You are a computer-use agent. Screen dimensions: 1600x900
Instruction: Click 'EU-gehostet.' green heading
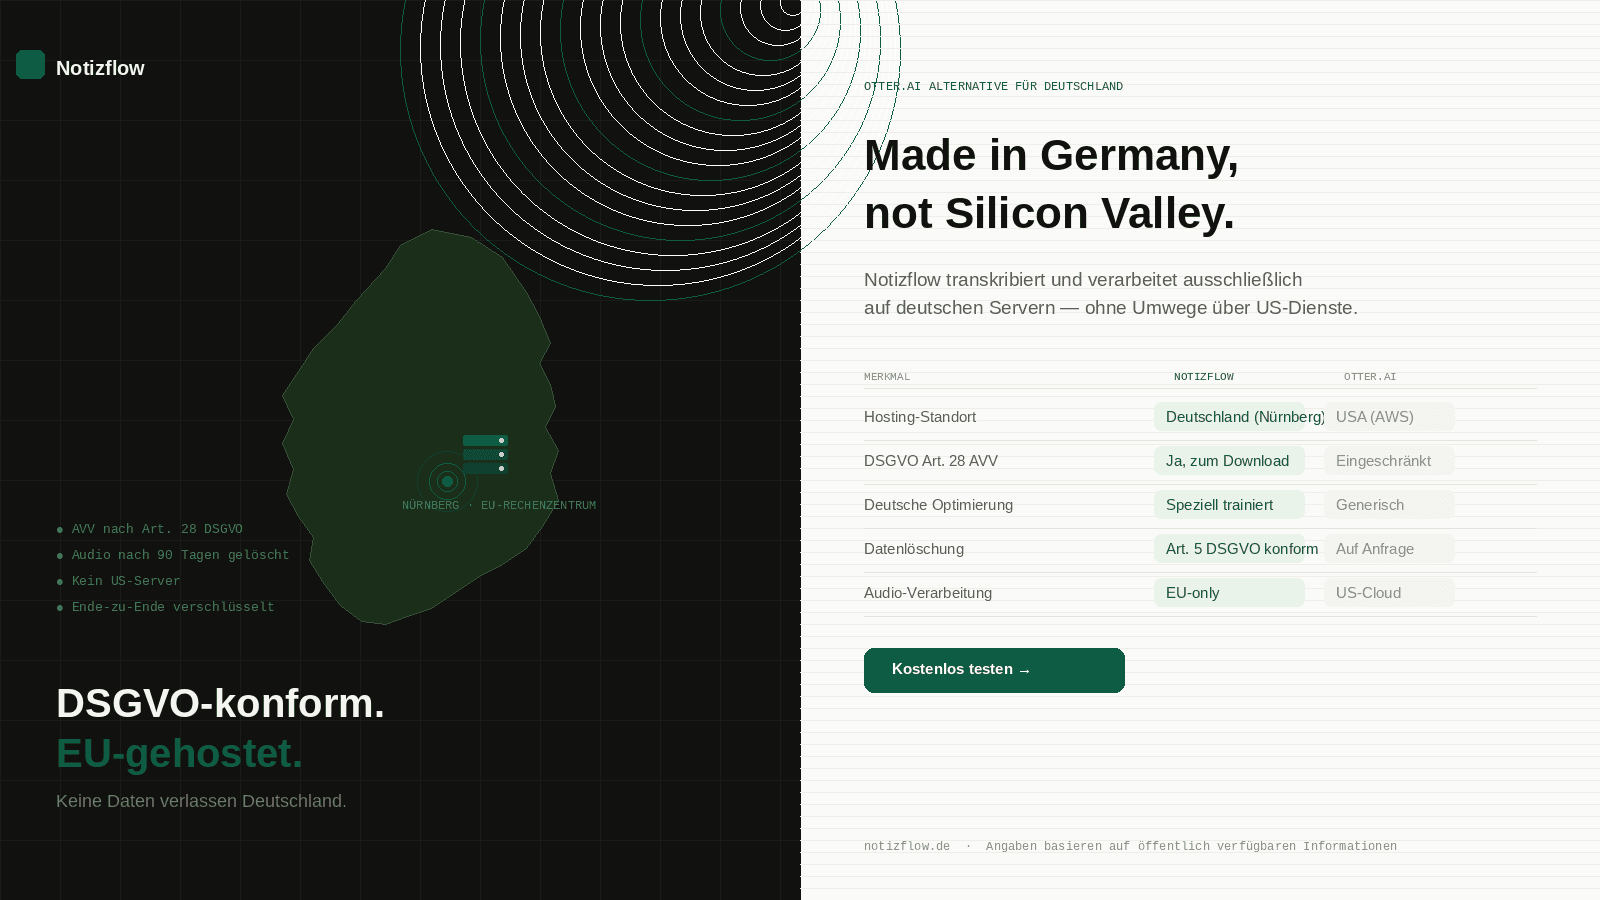tap(179, 753)
